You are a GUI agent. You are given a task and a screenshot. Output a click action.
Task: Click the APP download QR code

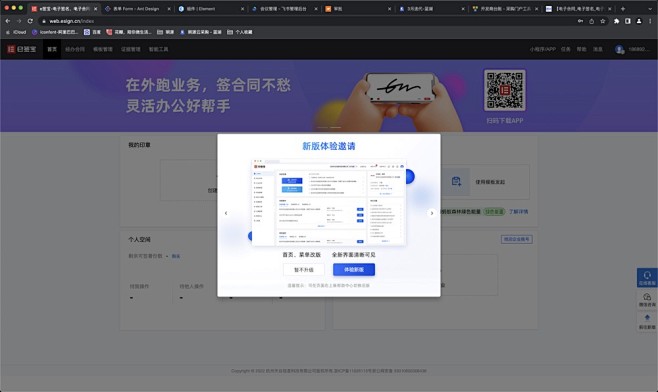tap(504, 90)
